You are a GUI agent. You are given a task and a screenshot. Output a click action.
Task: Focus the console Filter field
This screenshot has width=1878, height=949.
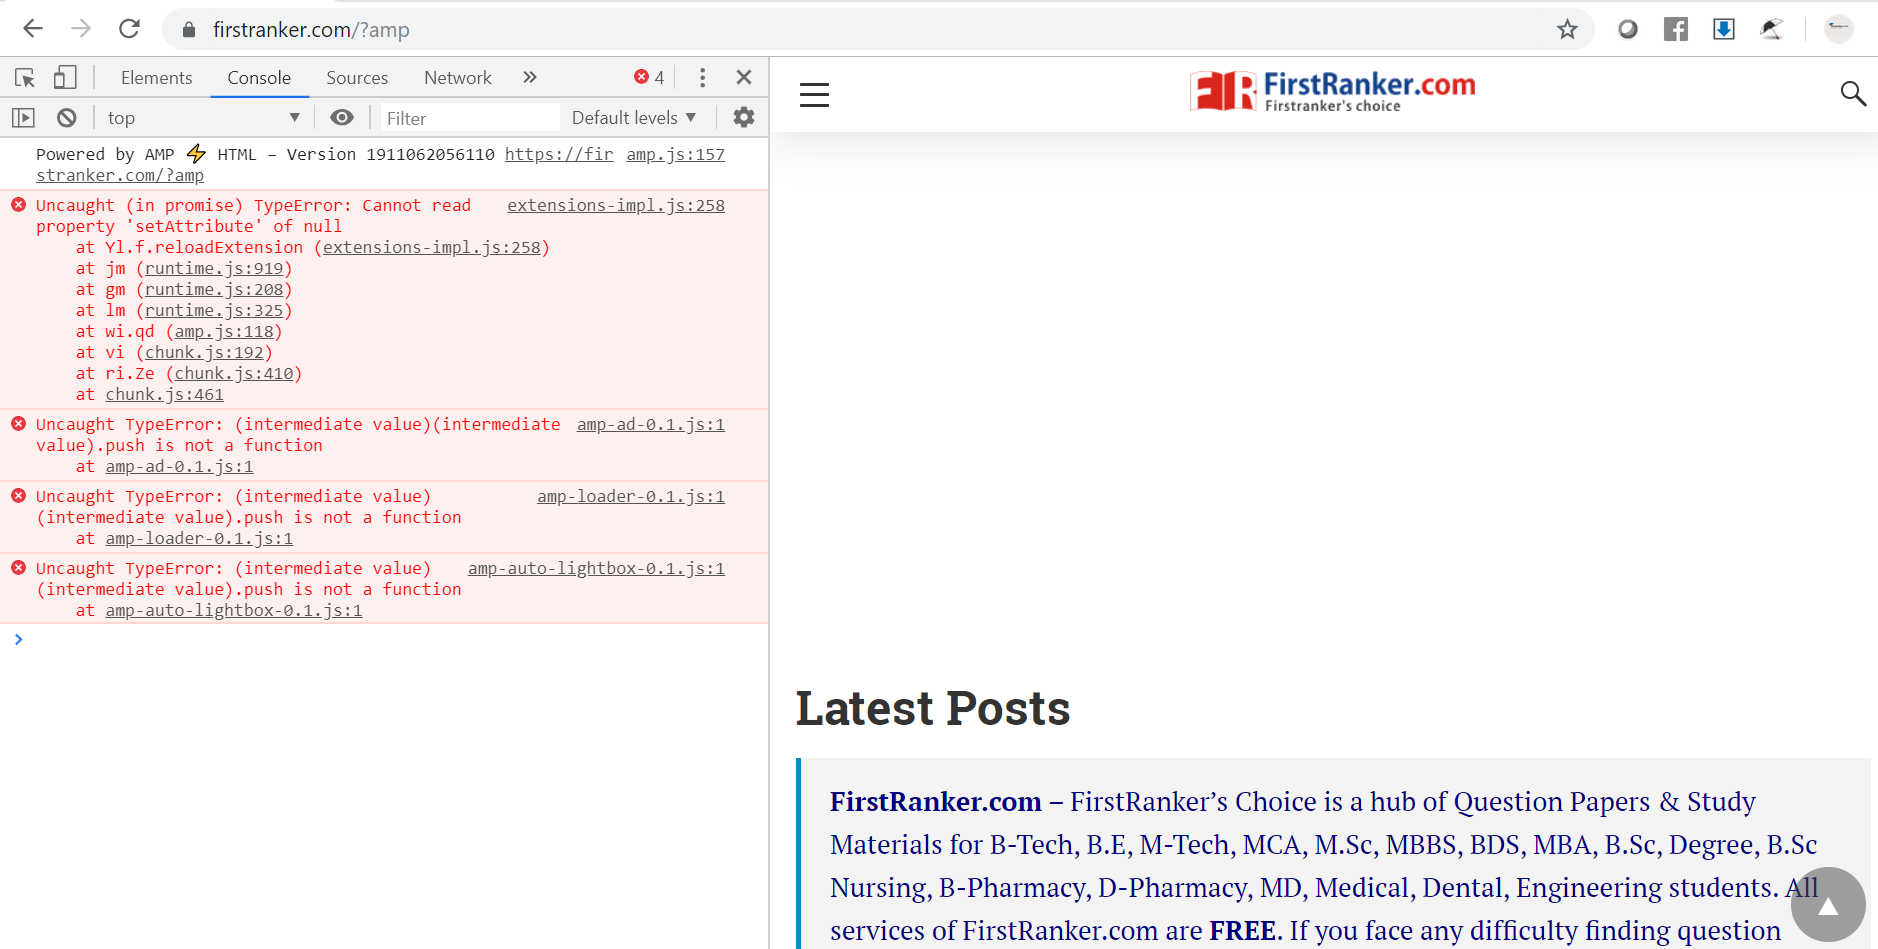tap(469, 118)
